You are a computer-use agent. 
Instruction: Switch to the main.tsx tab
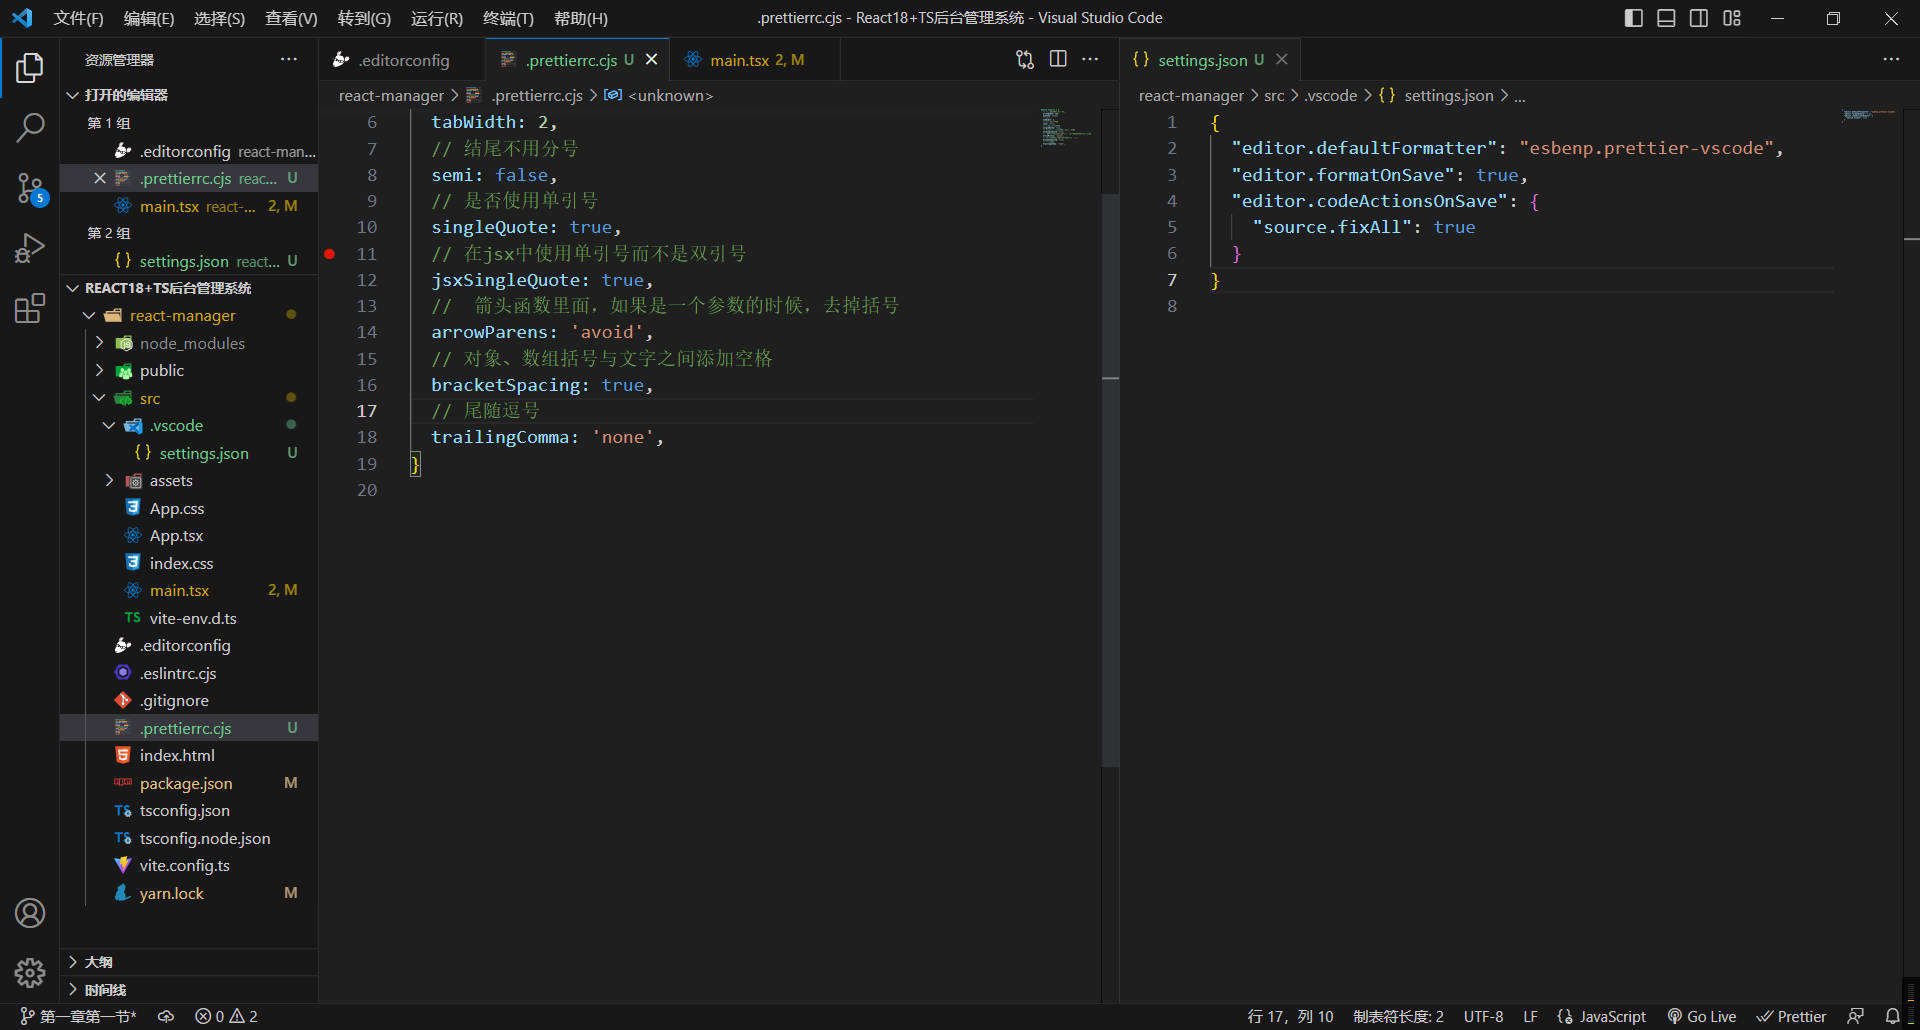tap(755, 59)
